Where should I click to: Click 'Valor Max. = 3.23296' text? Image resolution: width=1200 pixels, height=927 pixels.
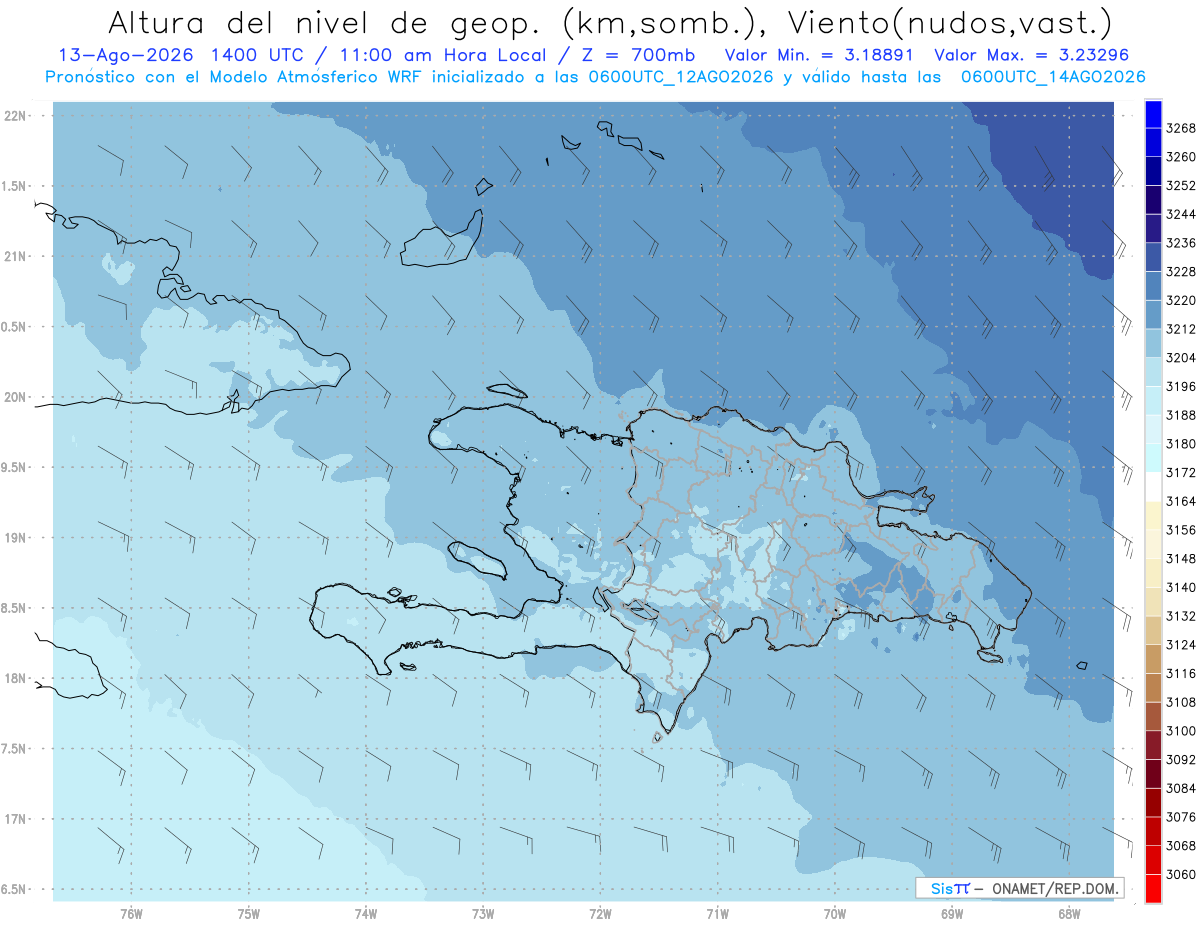[1032, 55]
